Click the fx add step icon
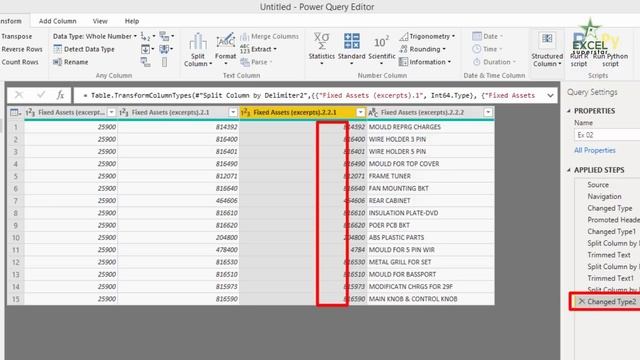Screen dimensions: 640x360 60,95
